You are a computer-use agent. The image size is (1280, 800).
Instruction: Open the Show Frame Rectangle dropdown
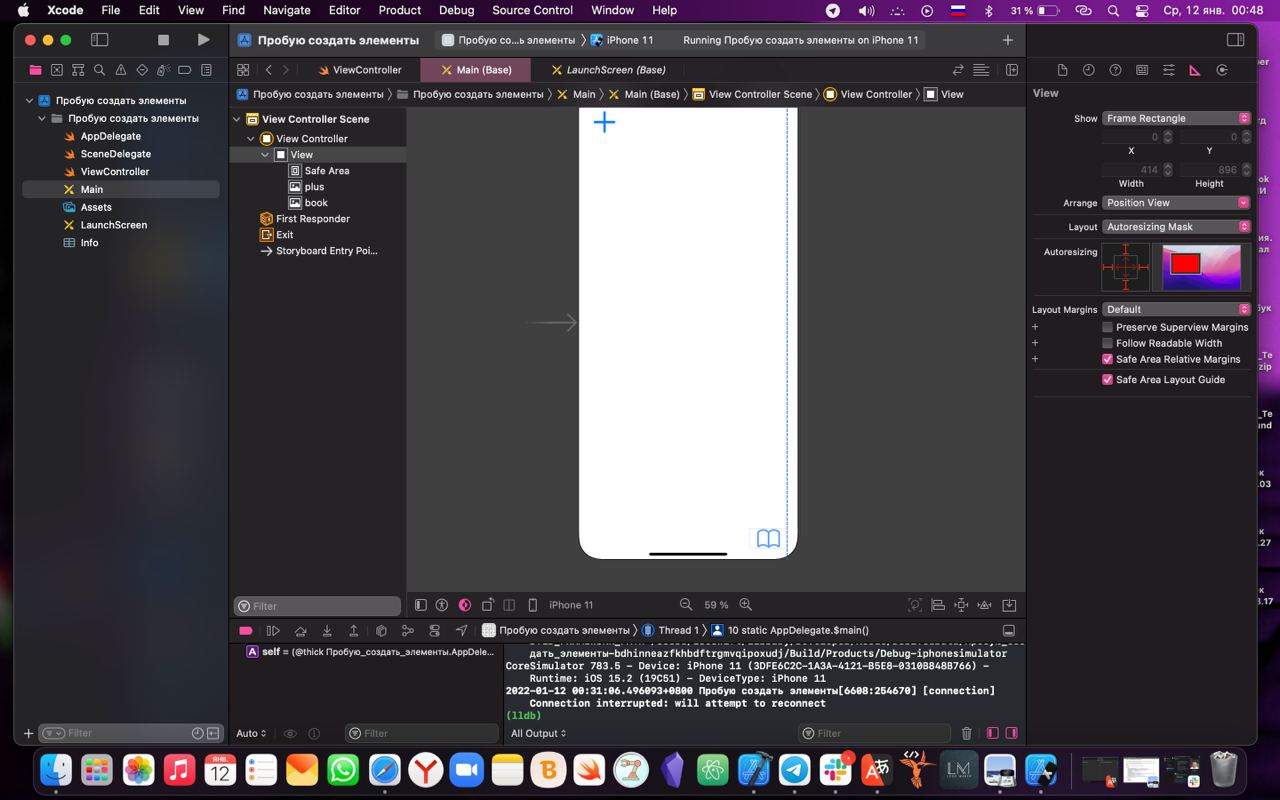(1177, 118)
